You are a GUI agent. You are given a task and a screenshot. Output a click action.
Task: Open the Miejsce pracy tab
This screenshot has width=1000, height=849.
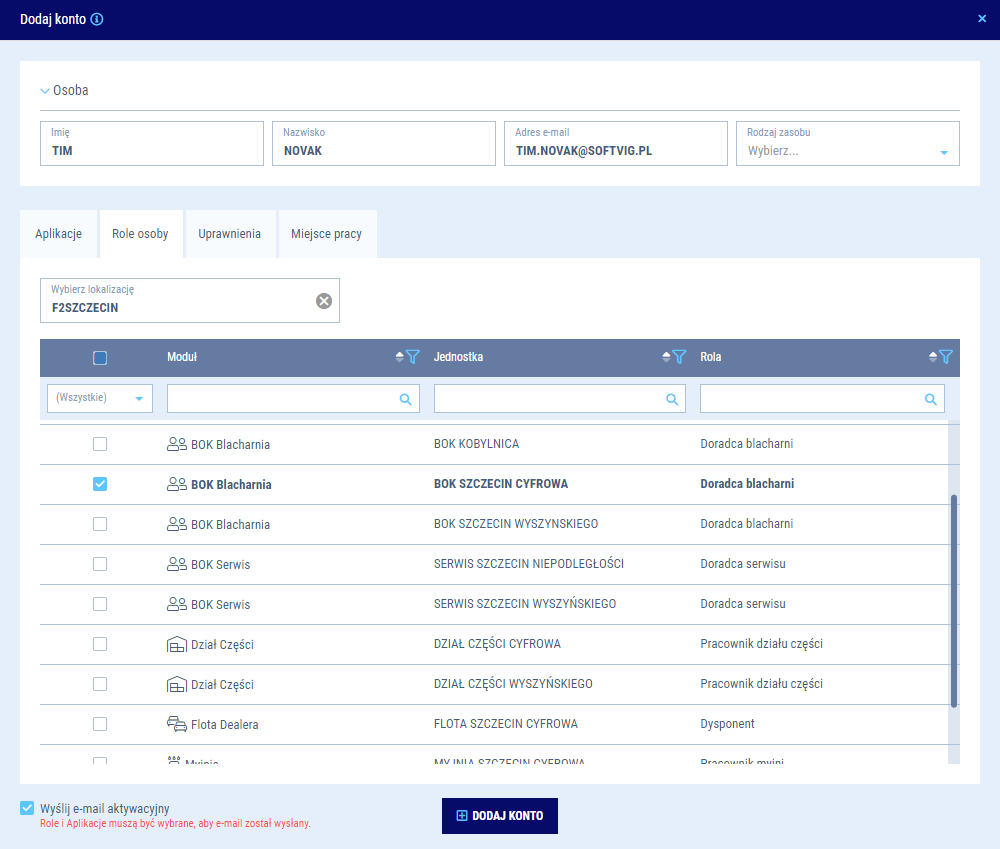coord(326,234)
